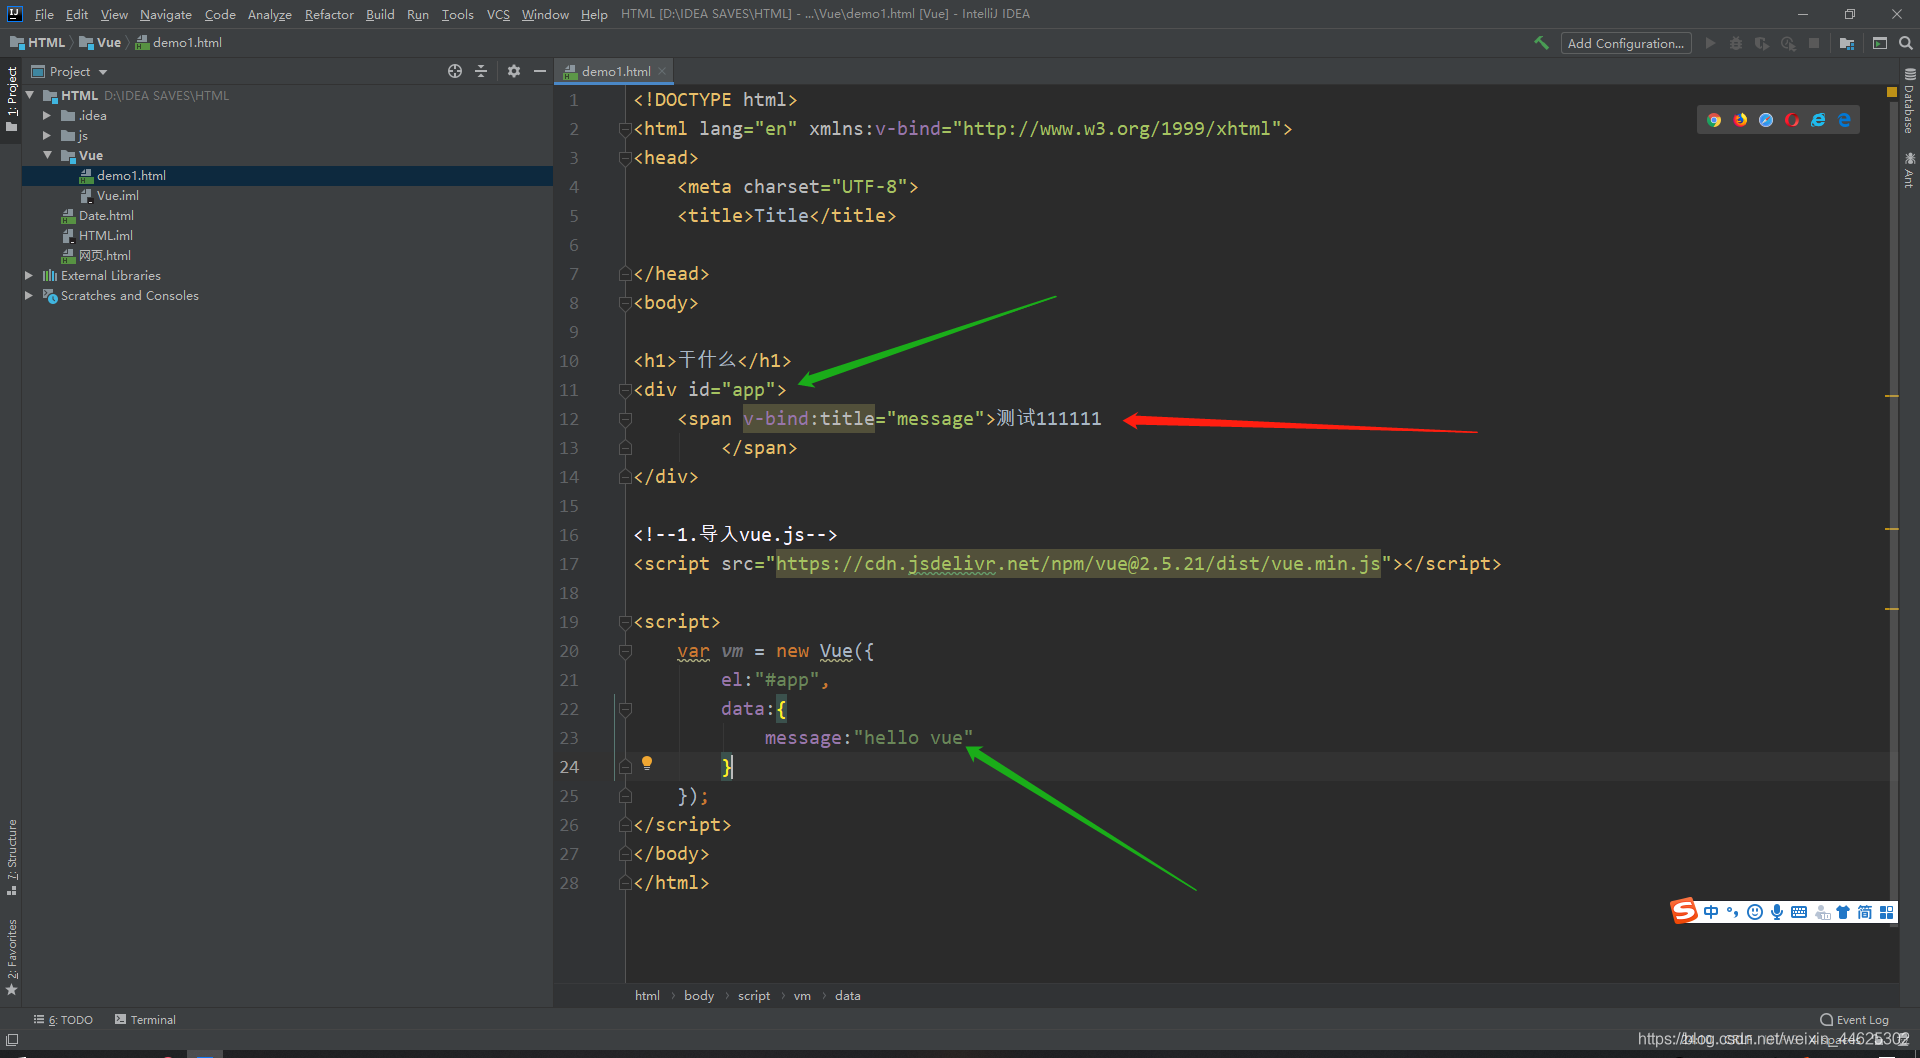Click the Debug bug icon
Viewport: 1920px width, 1058px height.
click(1736, 43)
